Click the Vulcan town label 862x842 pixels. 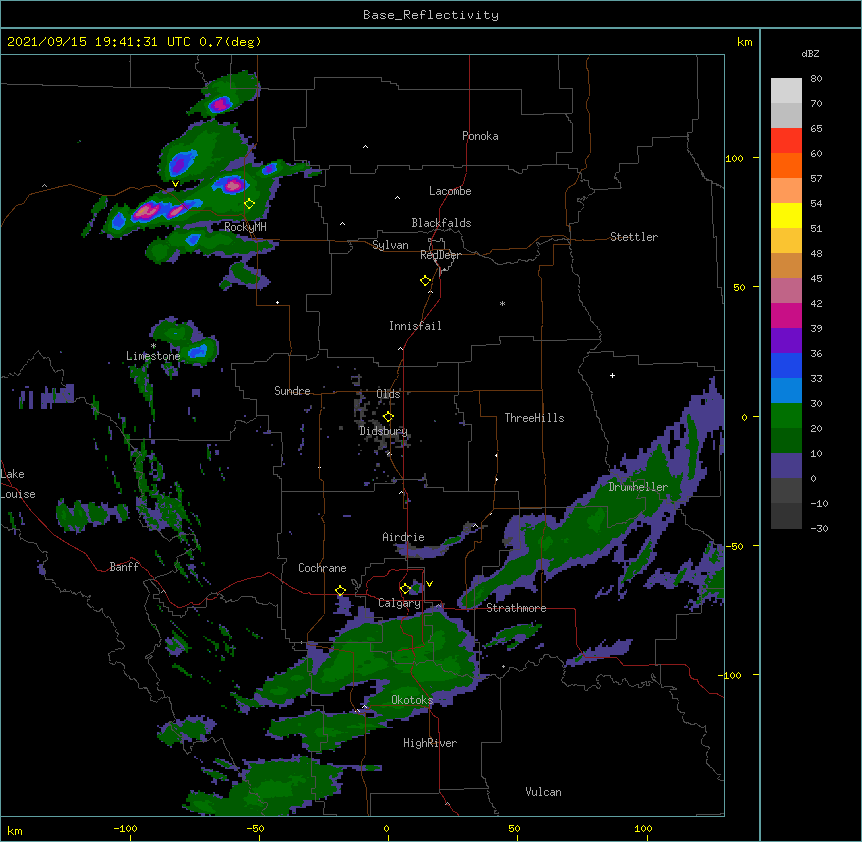point(543,792)
